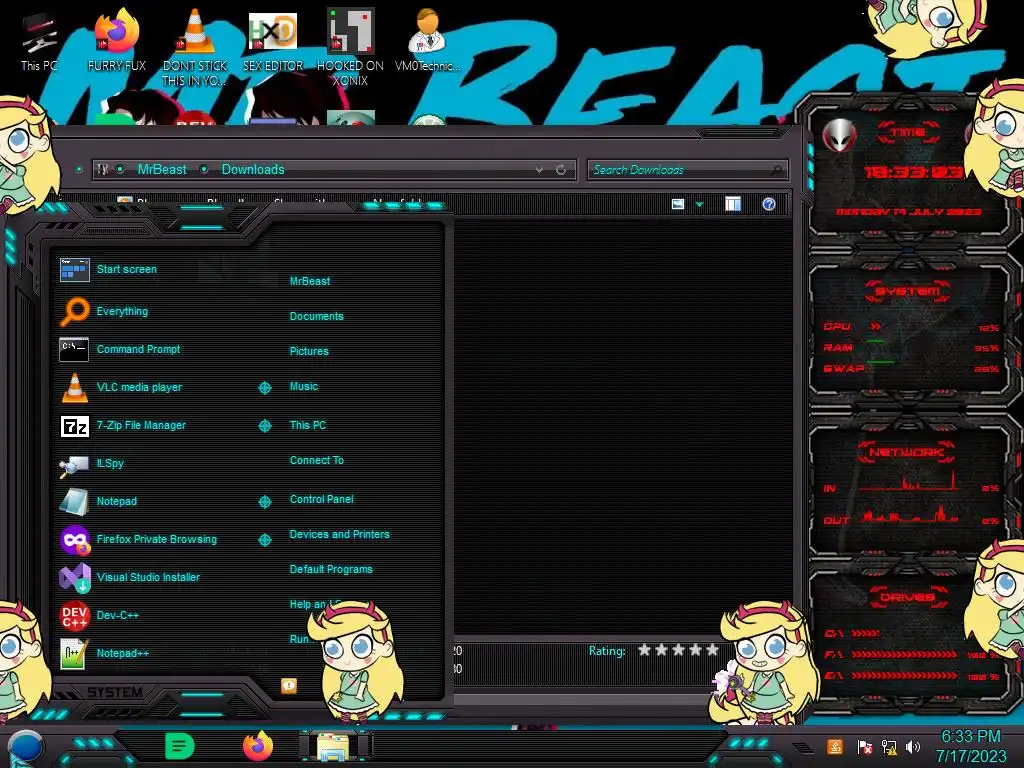Open Java tray icon
1024x768 pixels.
point(835,747)
